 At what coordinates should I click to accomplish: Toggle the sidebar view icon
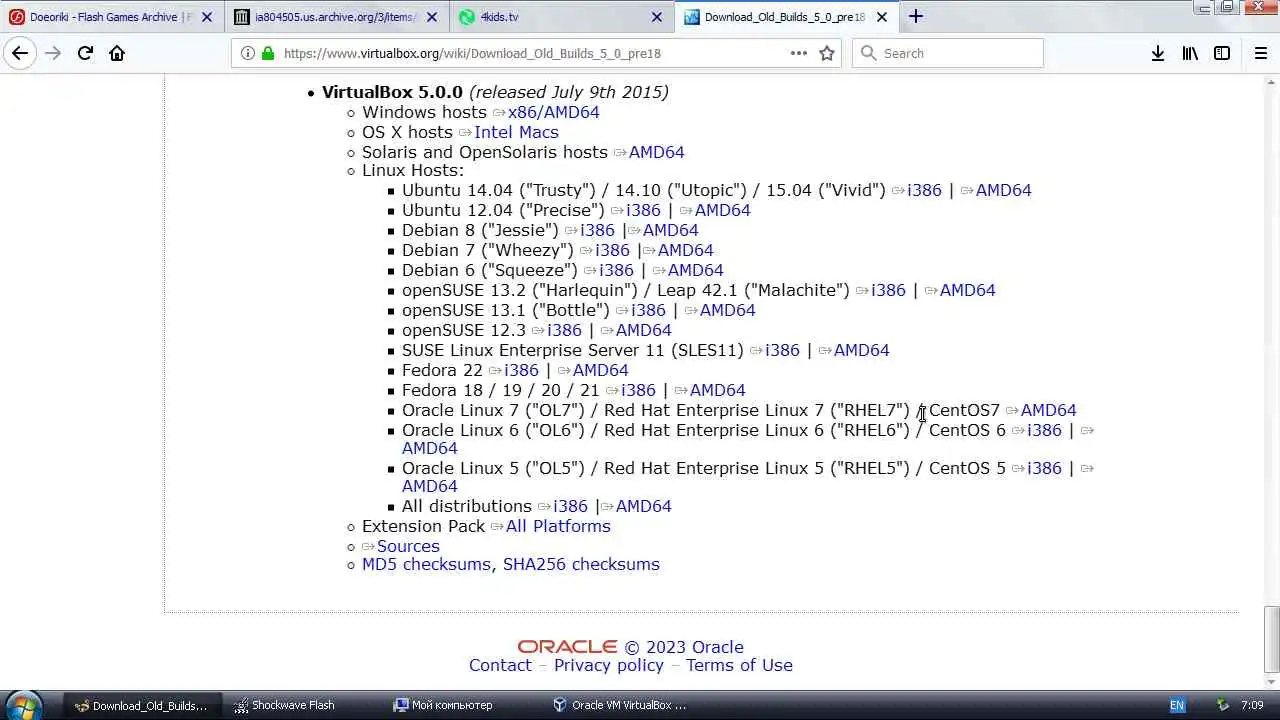coord(1222,53)
